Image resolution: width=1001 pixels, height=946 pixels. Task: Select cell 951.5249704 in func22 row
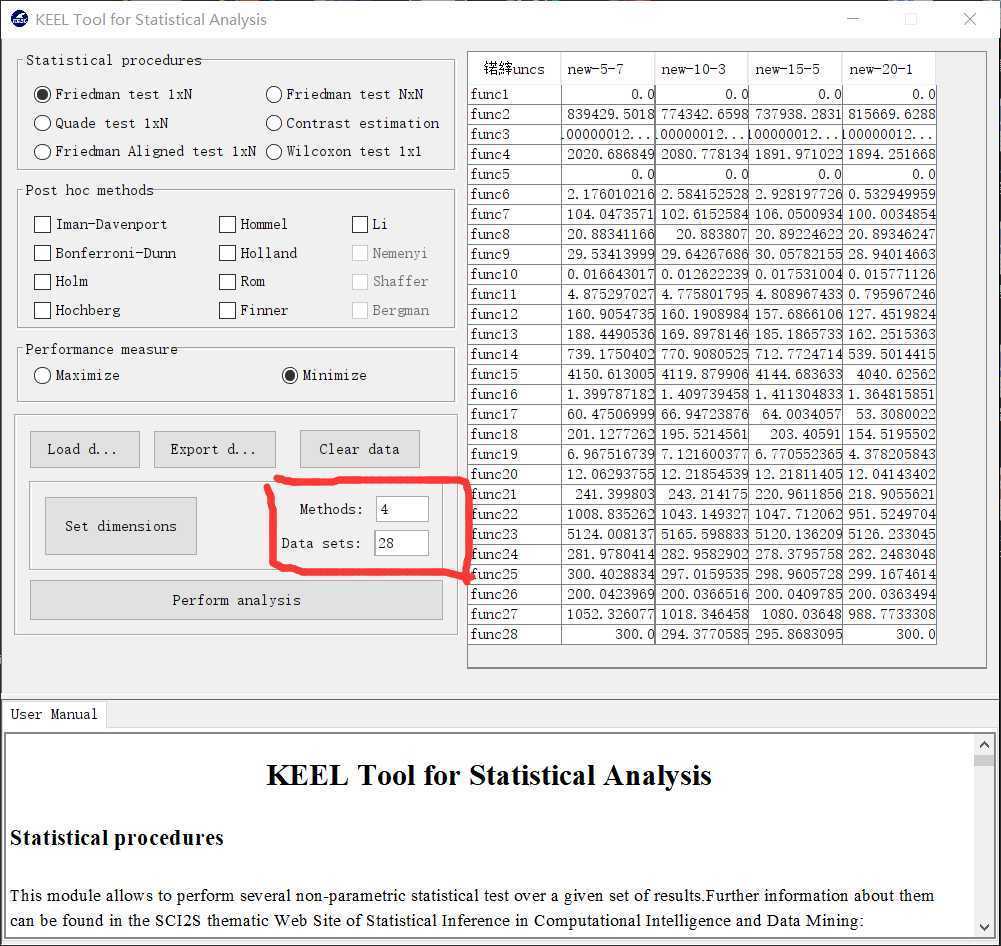pyautogui.click(x=890, y=514)
